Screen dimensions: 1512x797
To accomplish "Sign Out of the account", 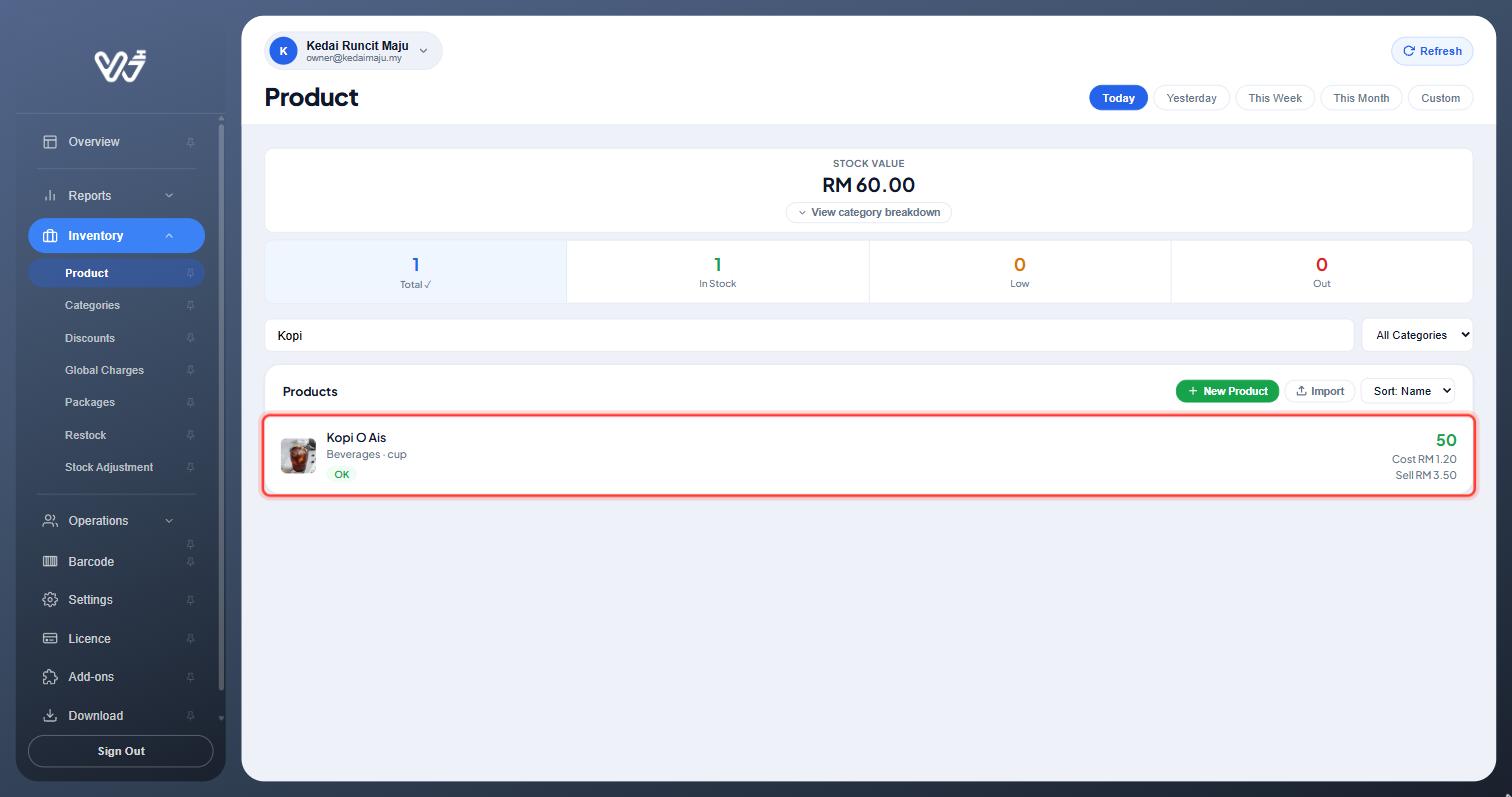I will click(121, 751).
